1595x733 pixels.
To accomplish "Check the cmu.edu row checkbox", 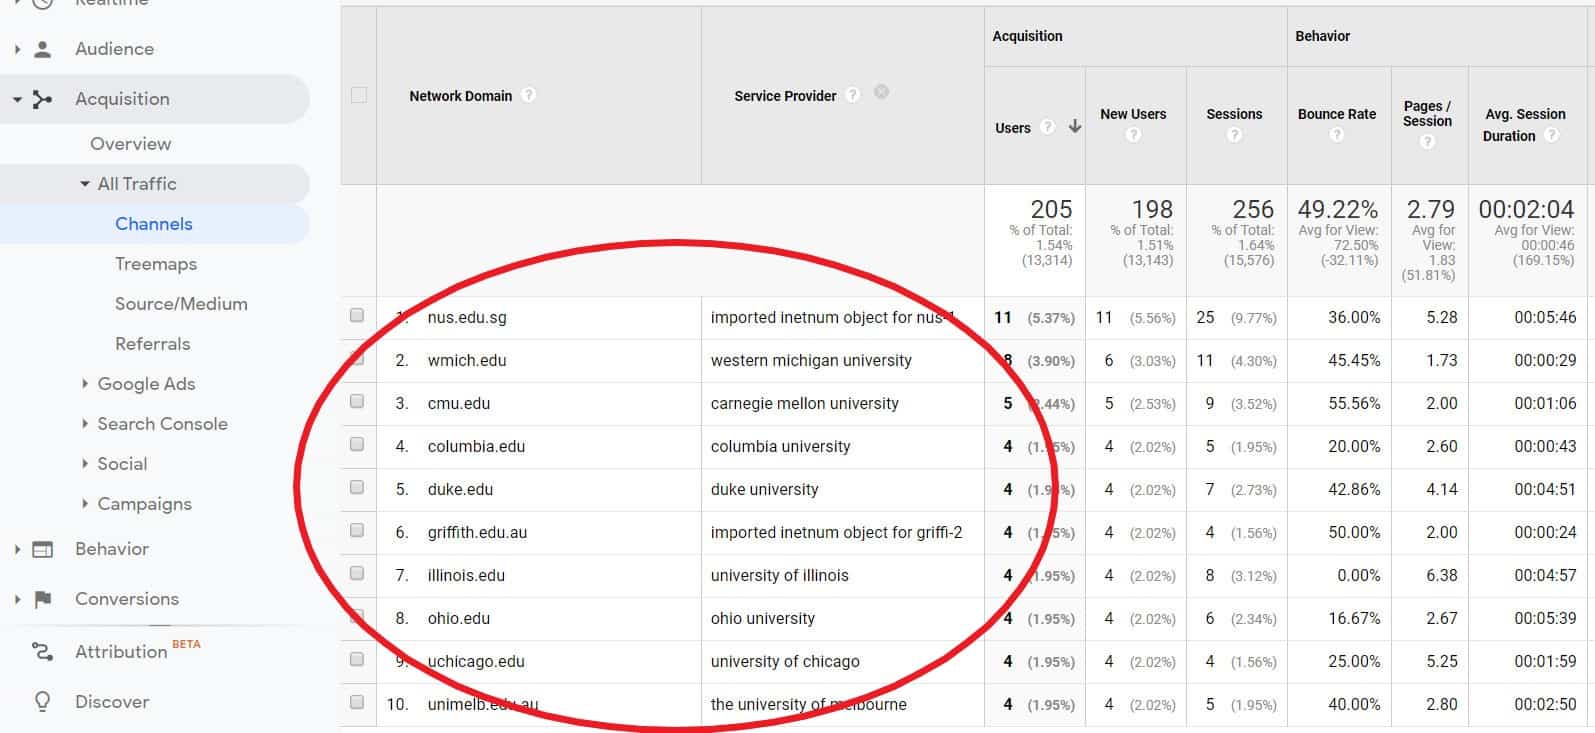I will tap(357, 401).
